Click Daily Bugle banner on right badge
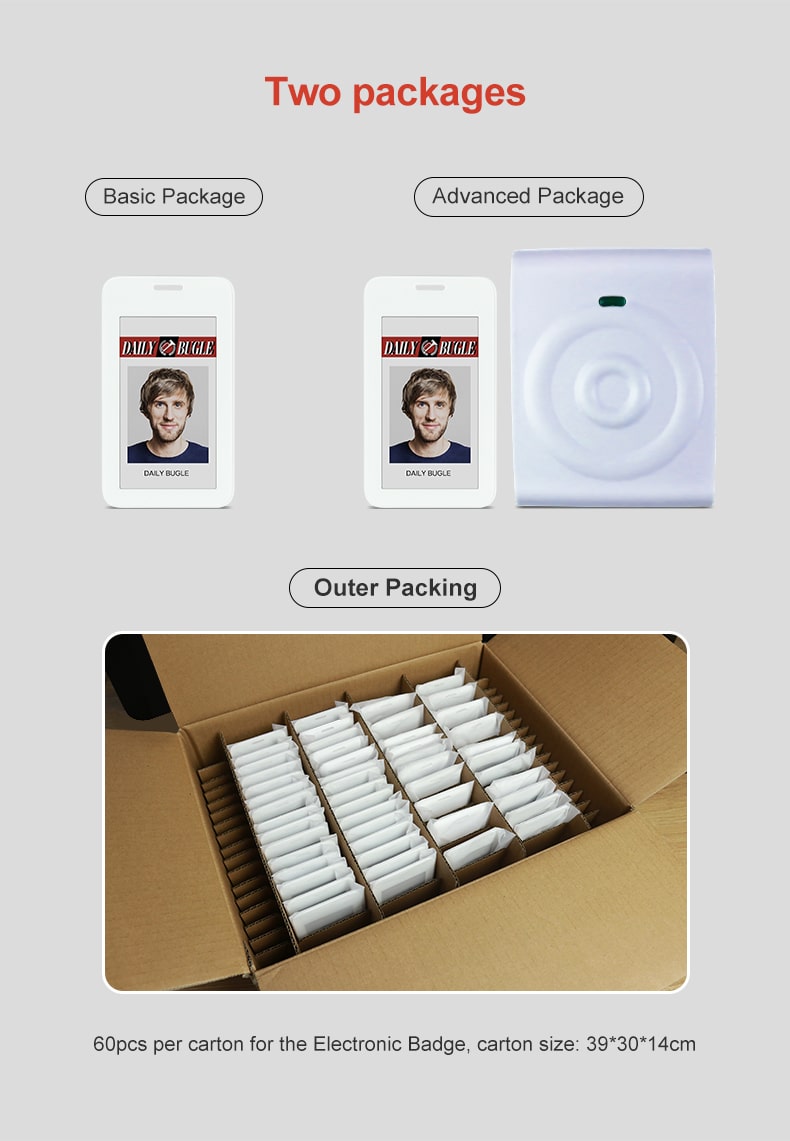This screenshot has height=1141, width=790. [x=430, y=347]
